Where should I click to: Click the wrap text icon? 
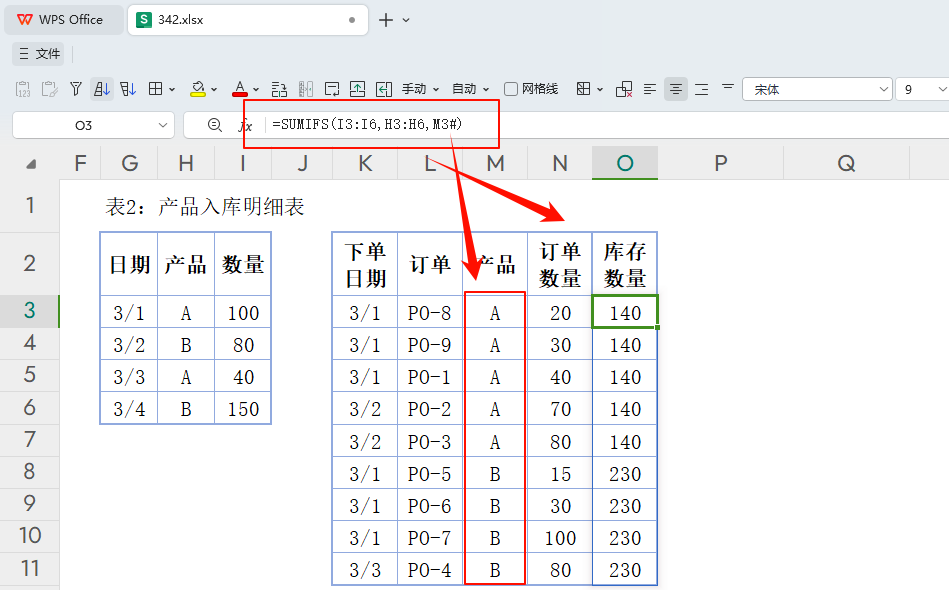click(x=332, y=90)
